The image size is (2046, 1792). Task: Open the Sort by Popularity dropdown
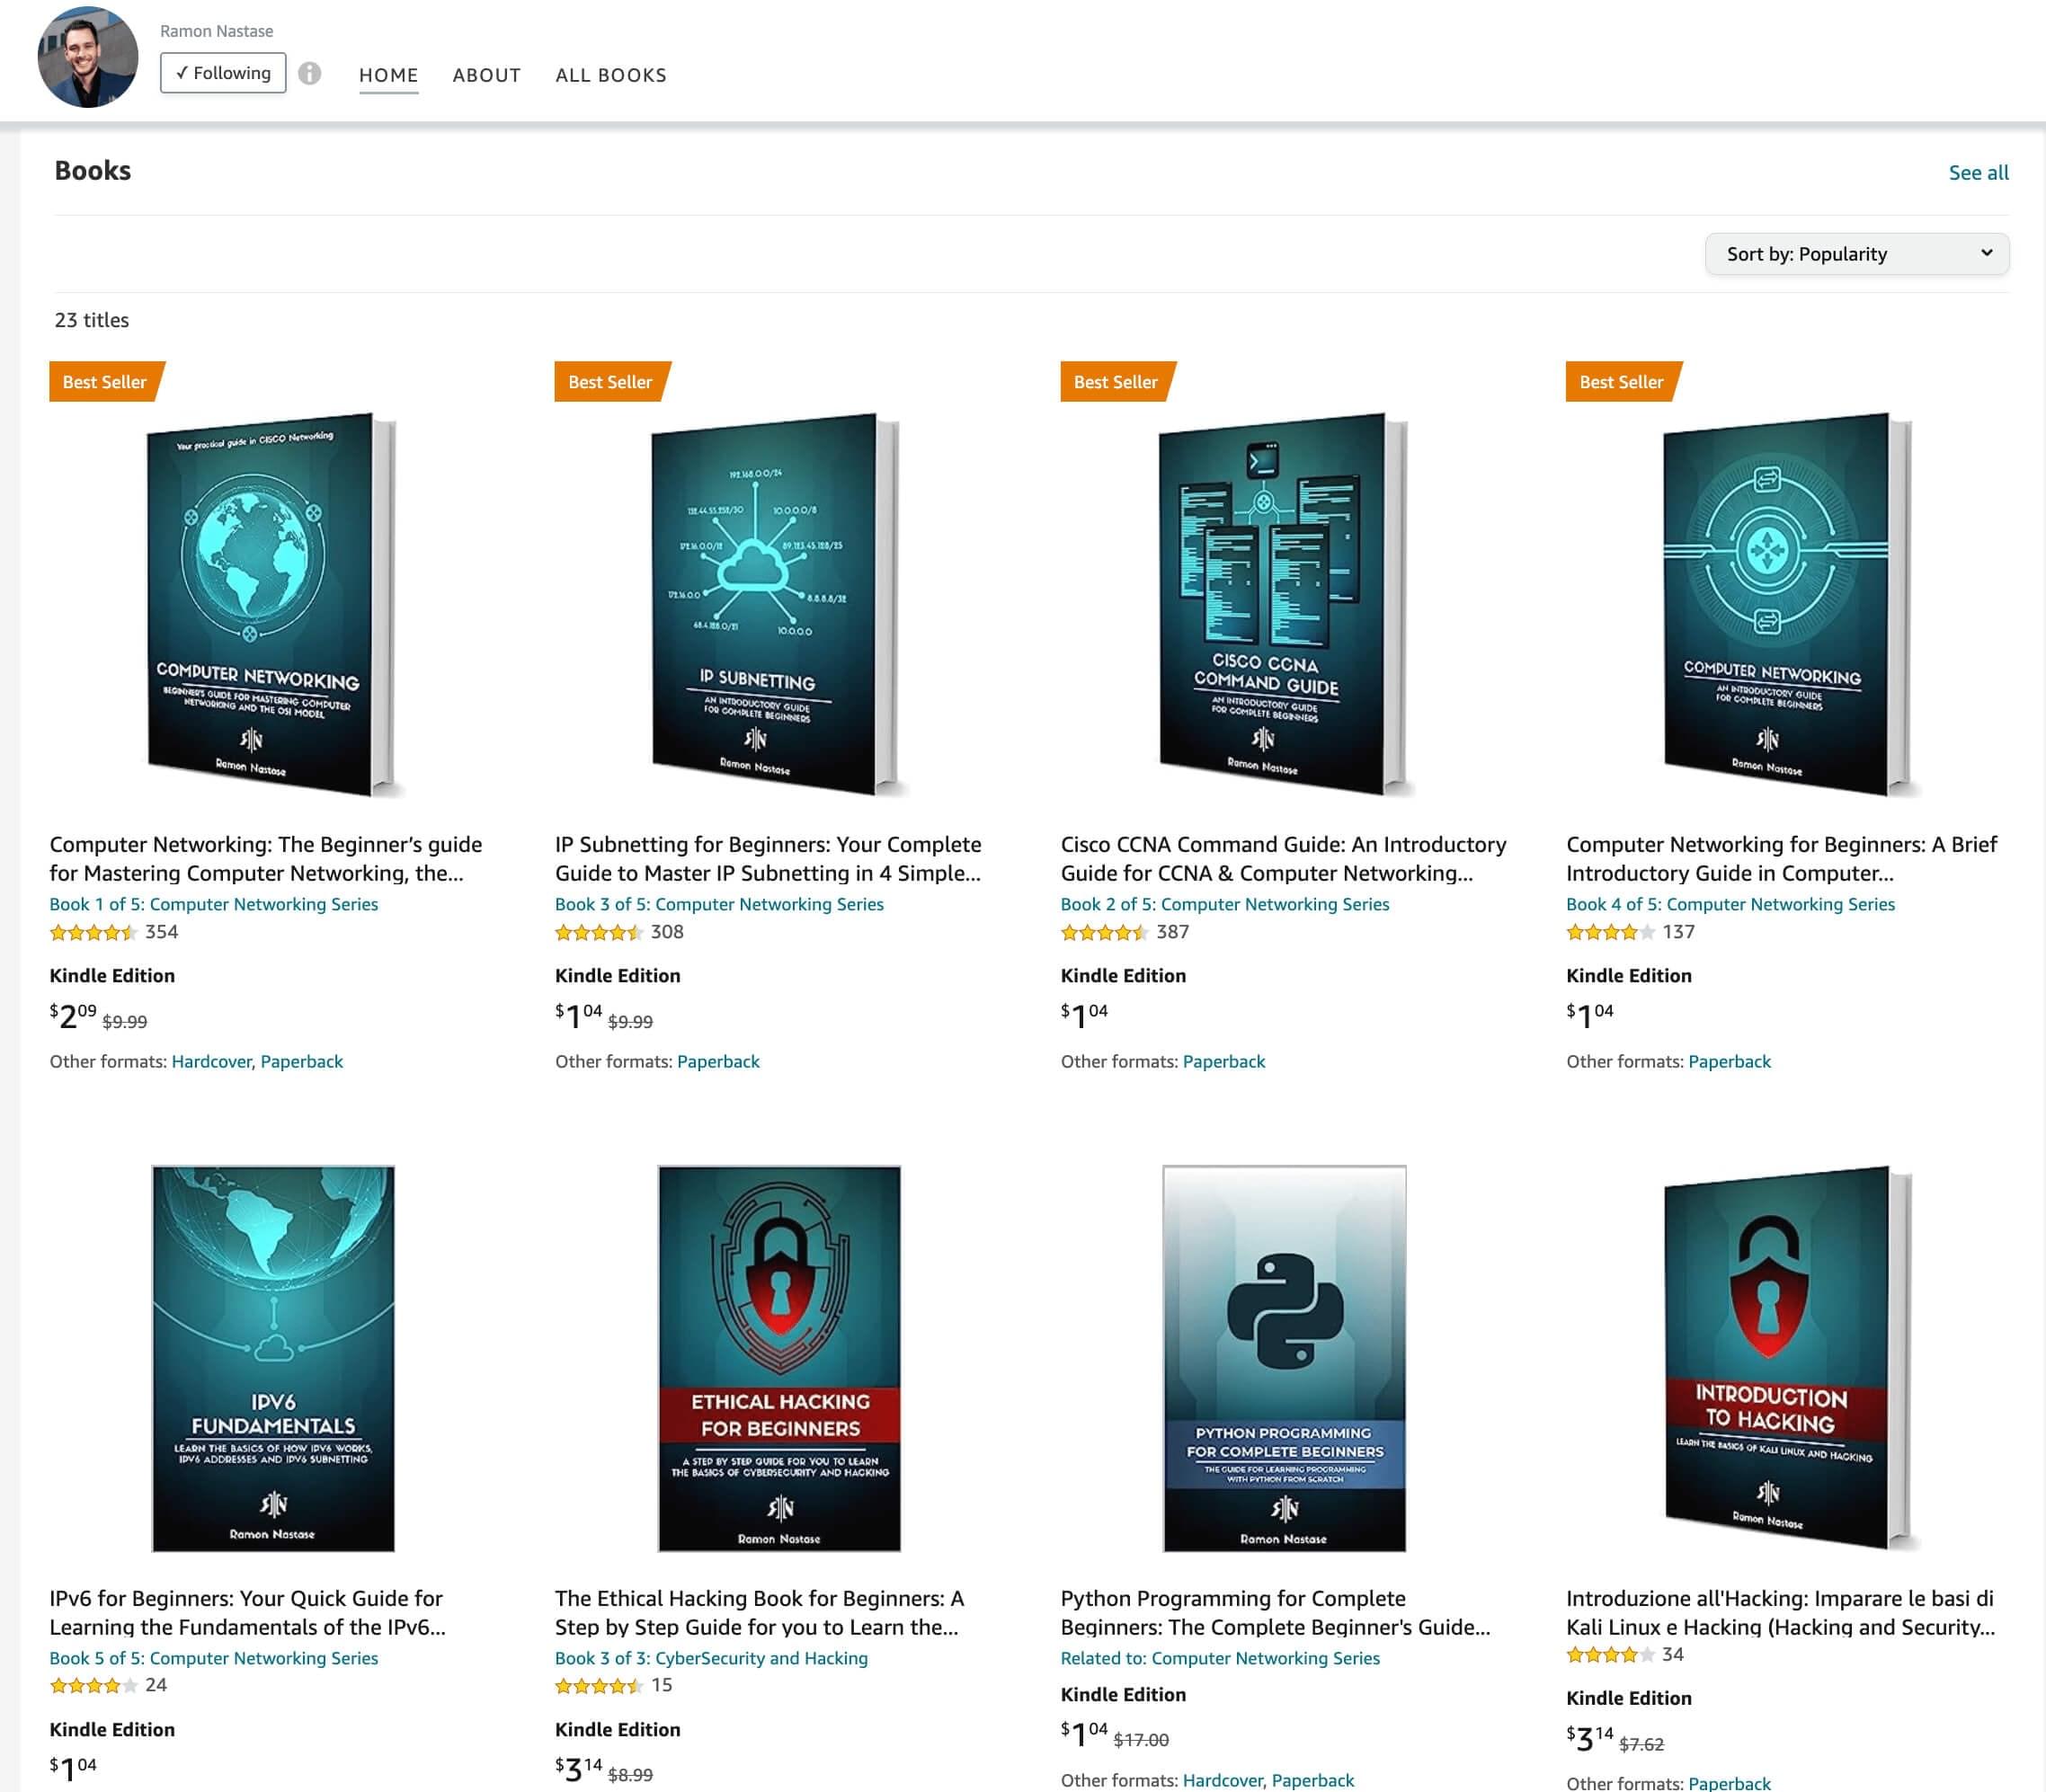(1856, 254)
